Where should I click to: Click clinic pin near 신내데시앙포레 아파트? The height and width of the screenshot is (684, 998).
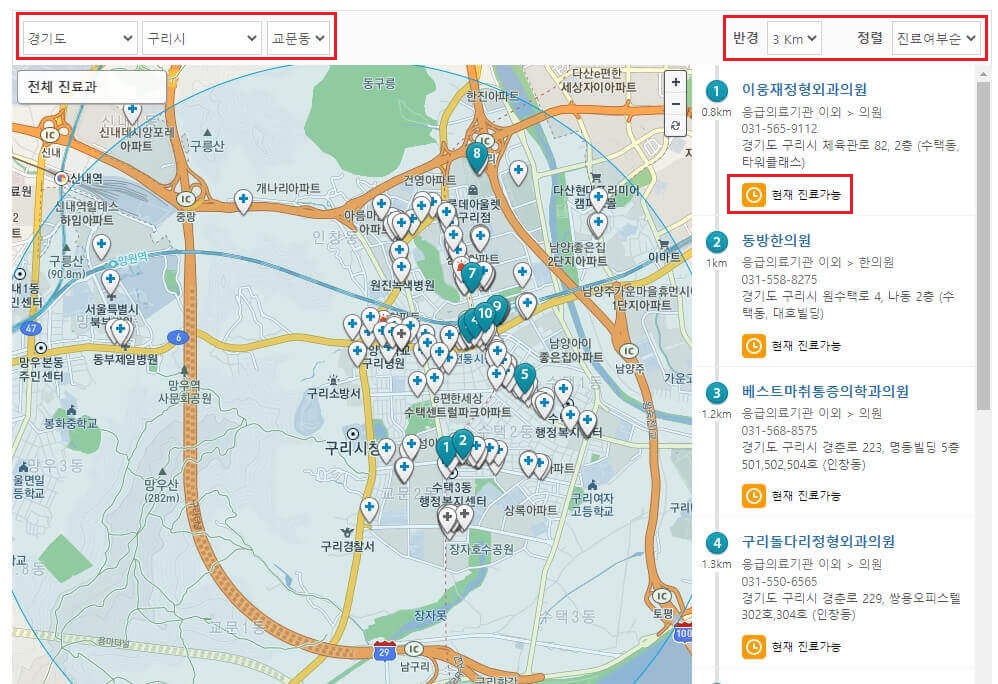click(x=132, y=113)
